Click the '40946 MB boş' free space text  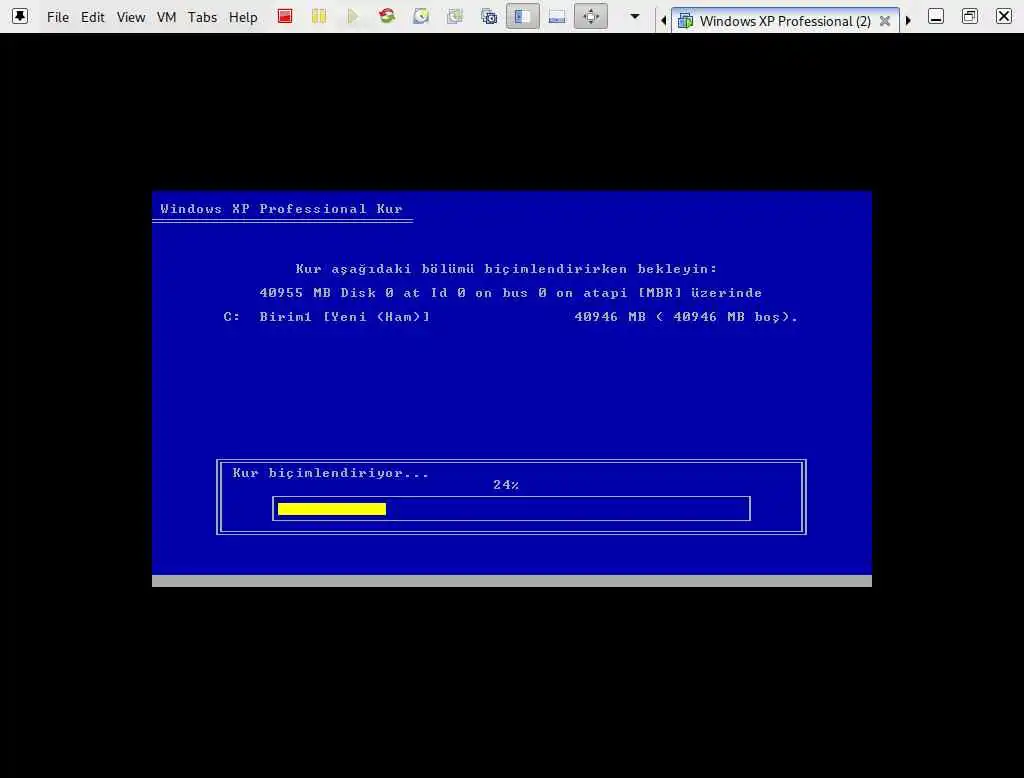[x=733, y=317]
